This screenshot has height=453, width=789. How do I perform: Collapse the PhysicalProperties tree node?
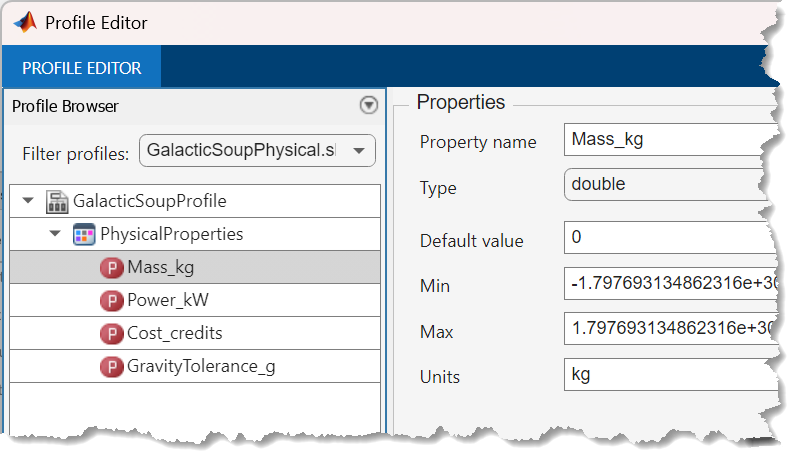point(55,234)
